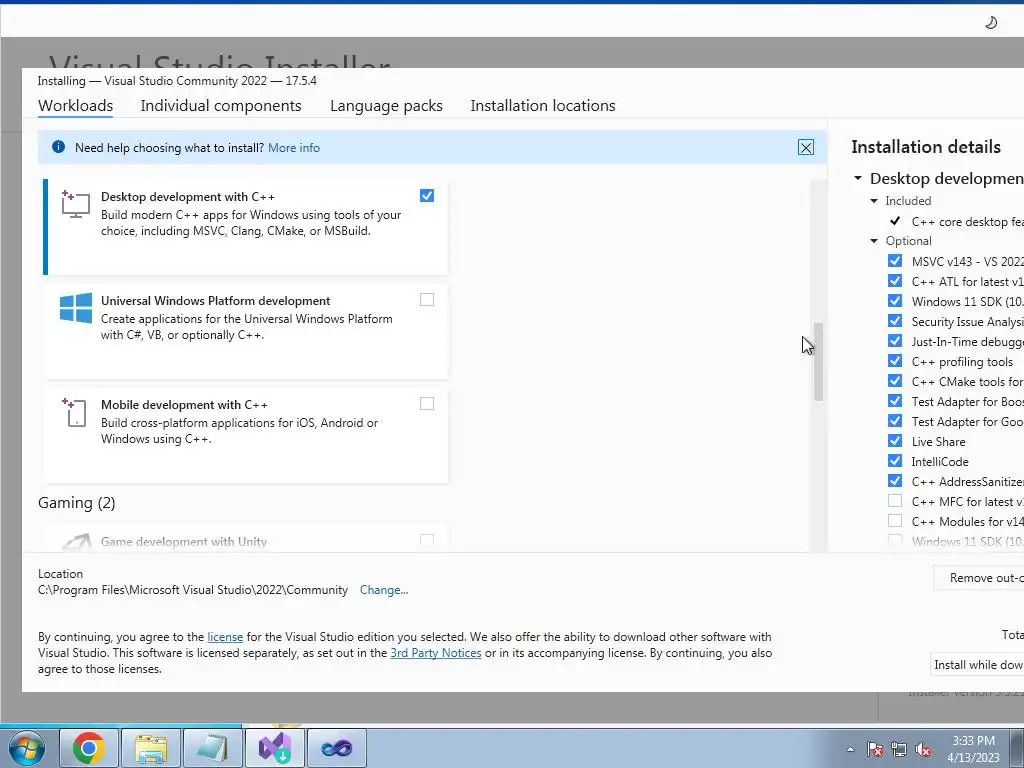Click the Installation details heading
The image size is (1024, 768).
[x=925, y=147]
